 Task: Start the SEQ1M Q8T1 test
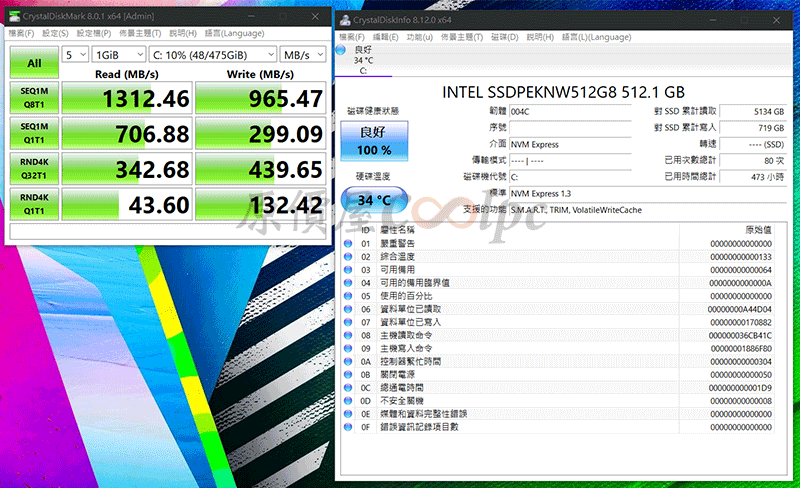click(34, 98)
